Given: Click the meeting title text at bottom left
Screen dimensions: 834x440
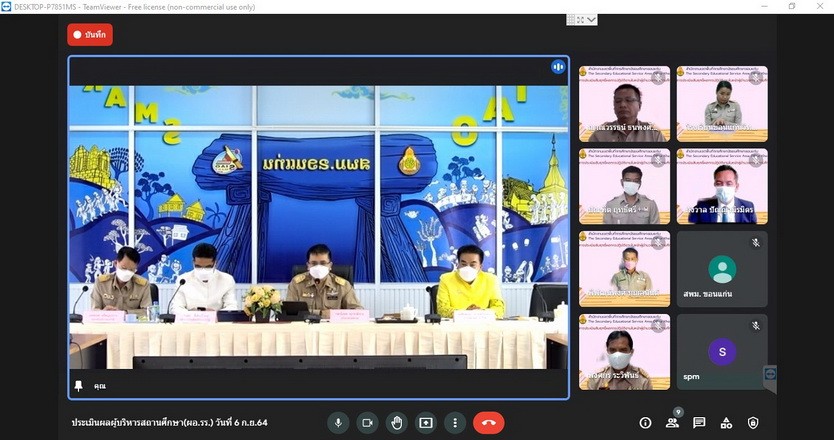Looking at the screenshot, I should [x=169, y=423].
